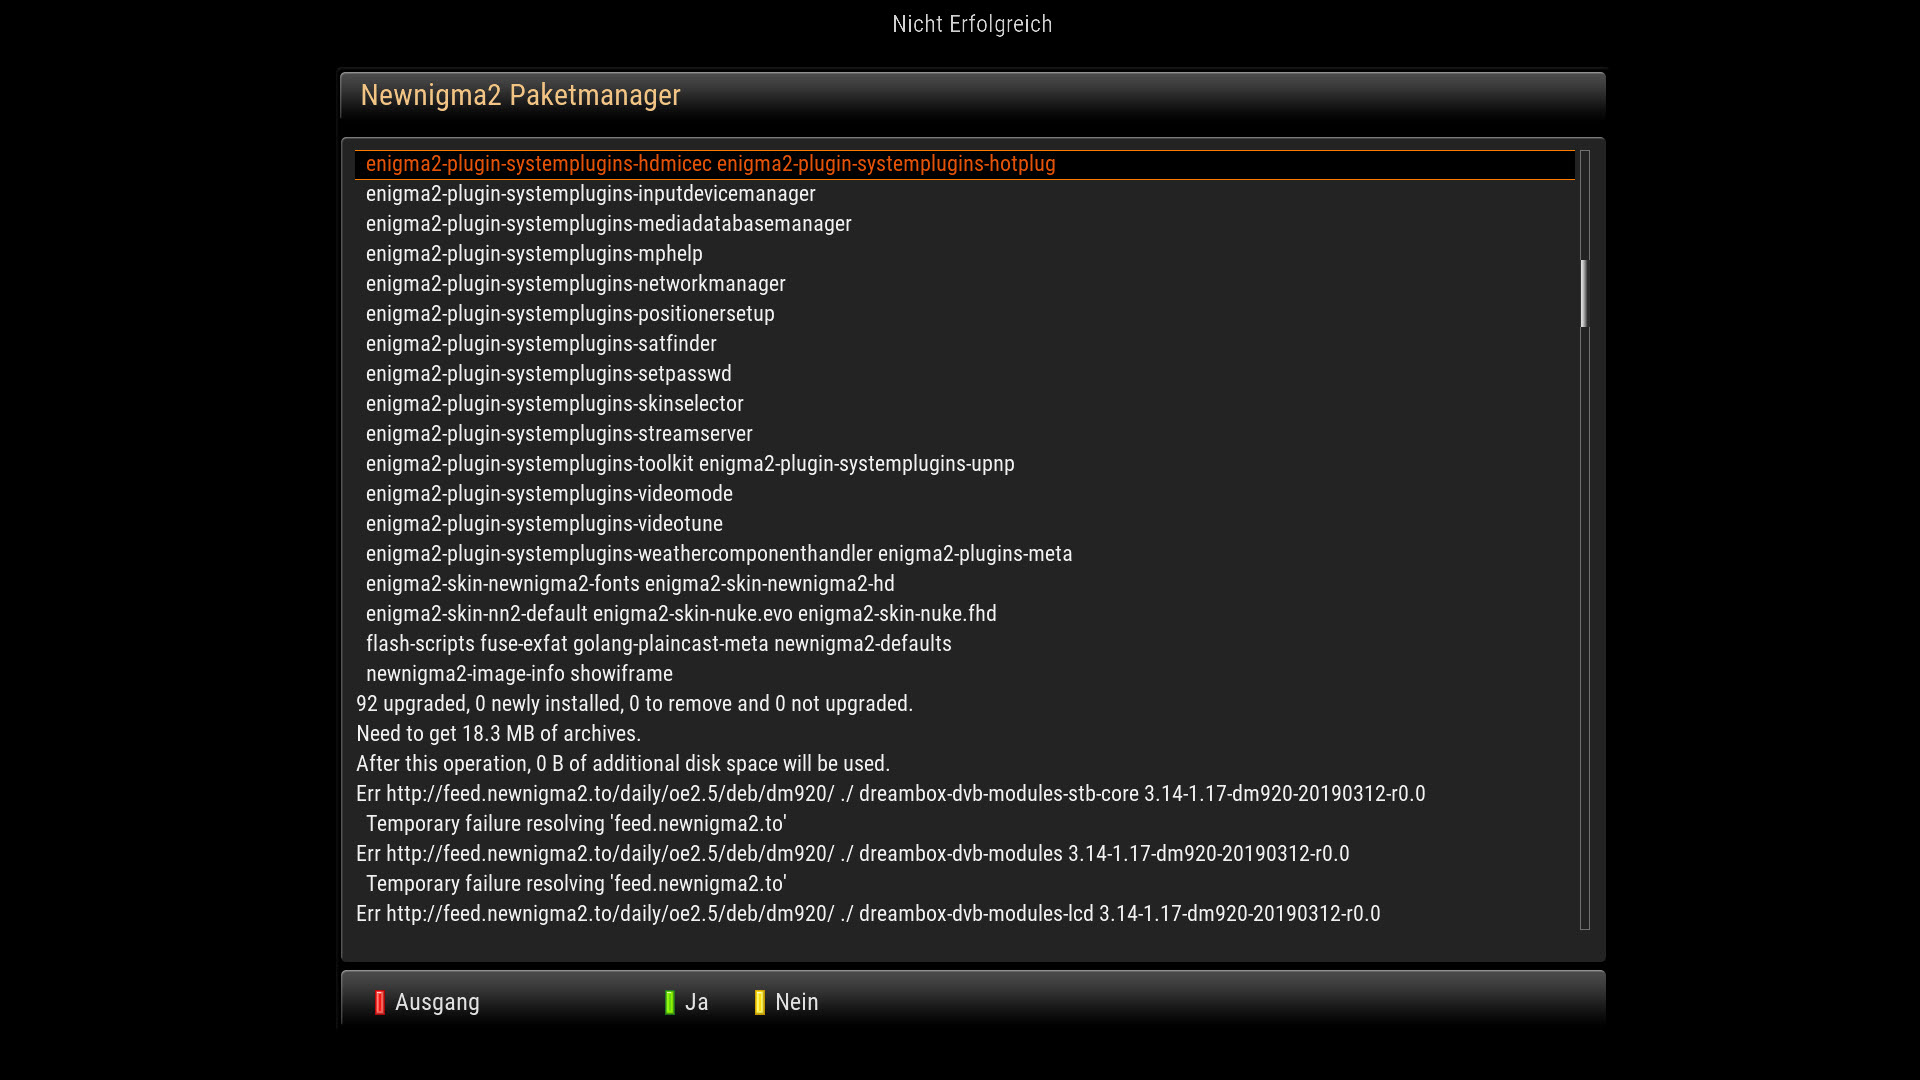Choose Nein to decline
Screen dimensions: 1920x1080
point(796,1002)
